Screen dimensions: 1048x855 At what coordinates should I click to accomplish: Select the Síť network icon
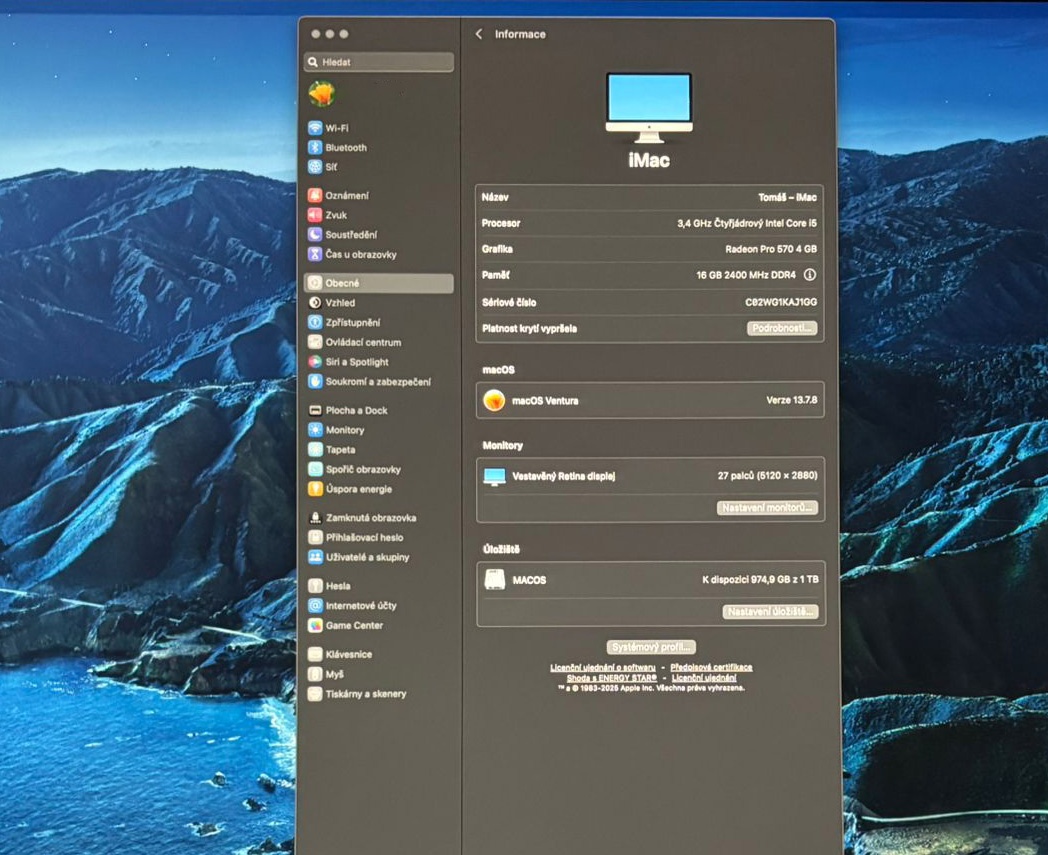pyautogui.click(x=315, y=166)
